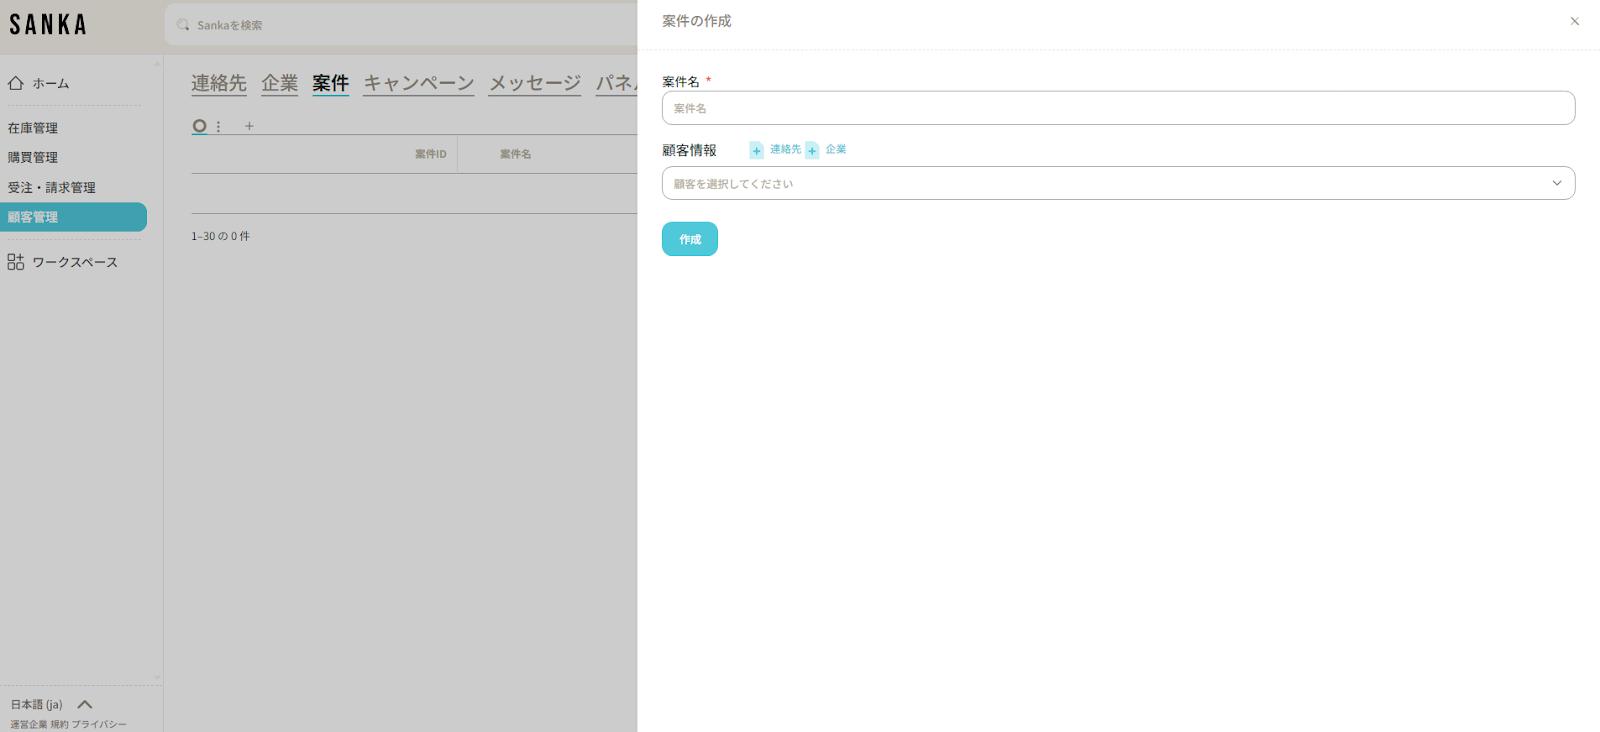Open 在庫管理 in the sidebar
This screenshot has height=732, width=1600.
coord(33,128)
